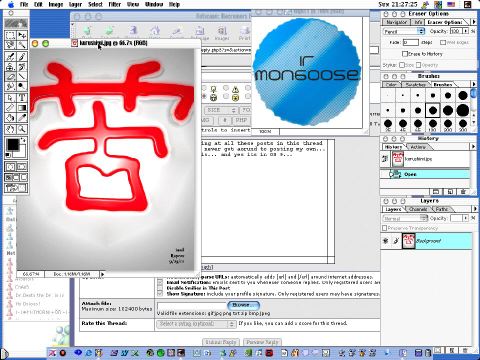
Task: Select the Line tool in toolbox
Action: click(22, 77)
